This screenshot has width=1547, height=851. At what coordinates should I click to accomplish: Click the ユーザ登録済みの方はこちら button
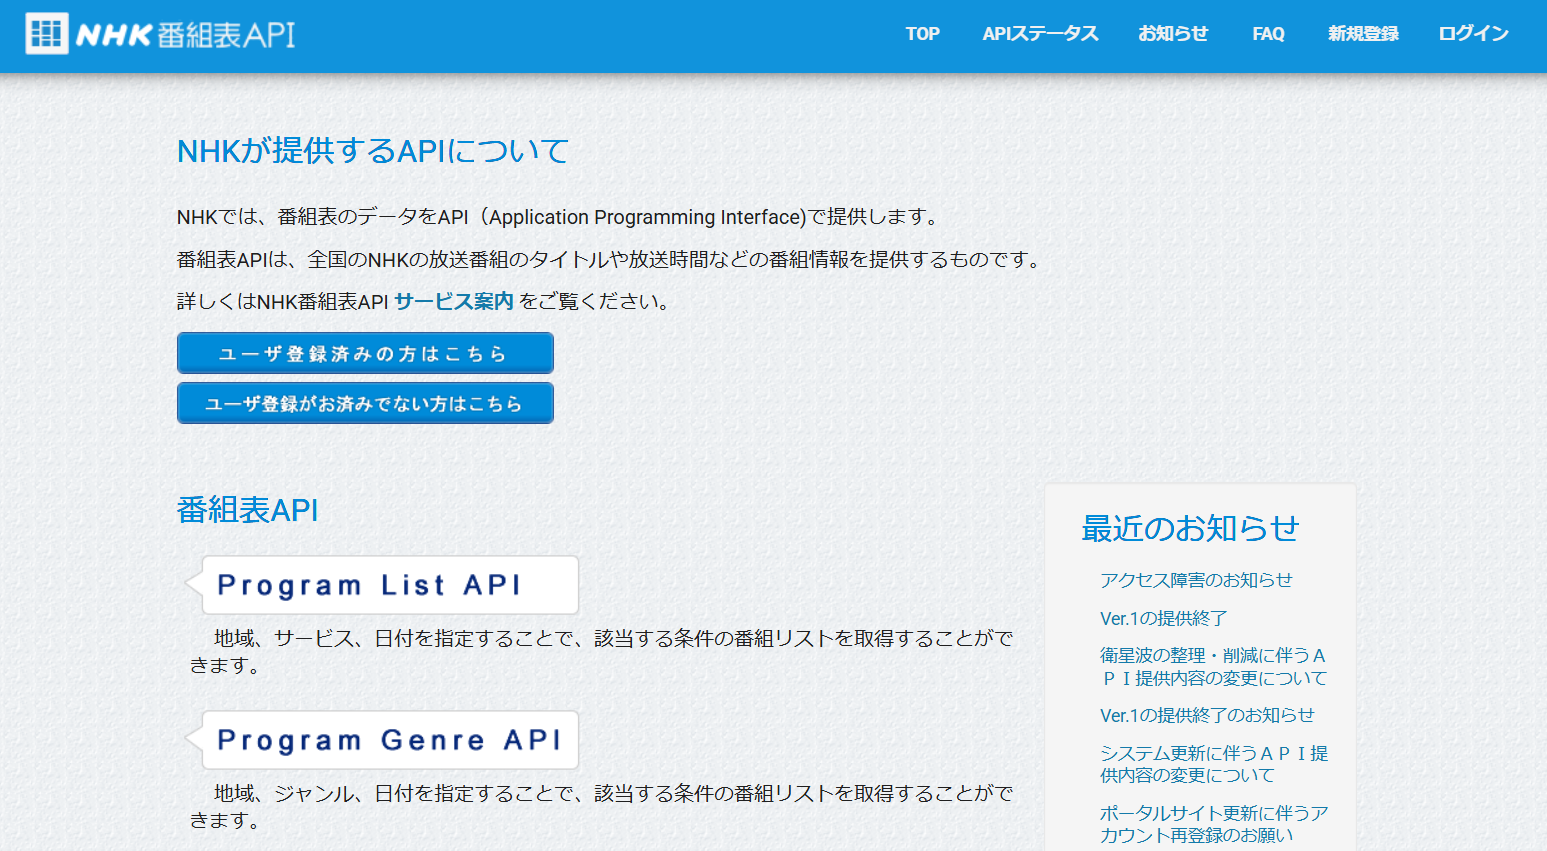(365, 353)
